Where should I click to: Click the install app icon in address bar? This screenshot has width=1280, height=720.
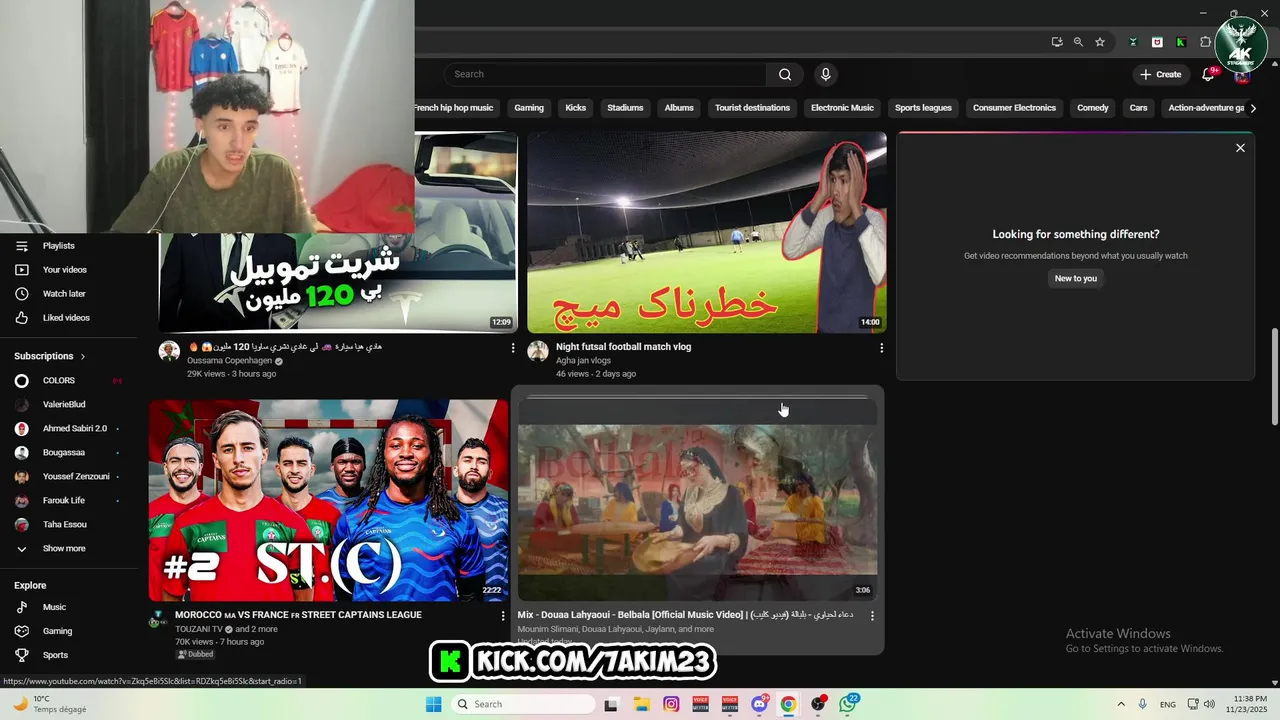[1057, 42]
